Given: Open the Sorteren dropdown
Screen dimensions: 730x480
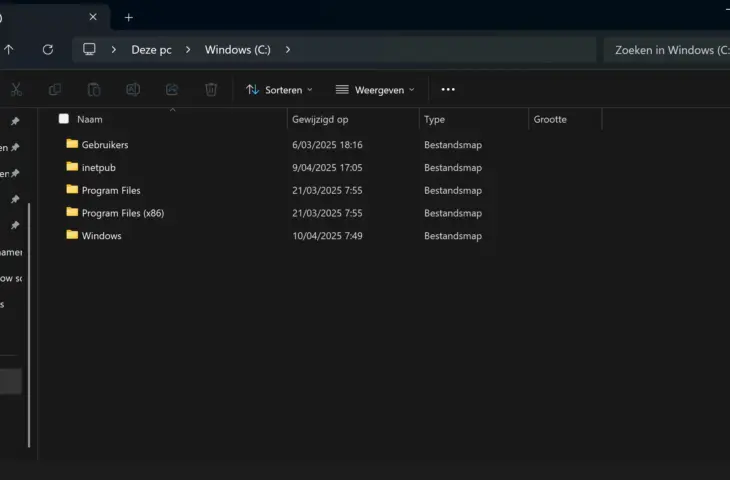Looking at the screenshot, I should (279, 89).
